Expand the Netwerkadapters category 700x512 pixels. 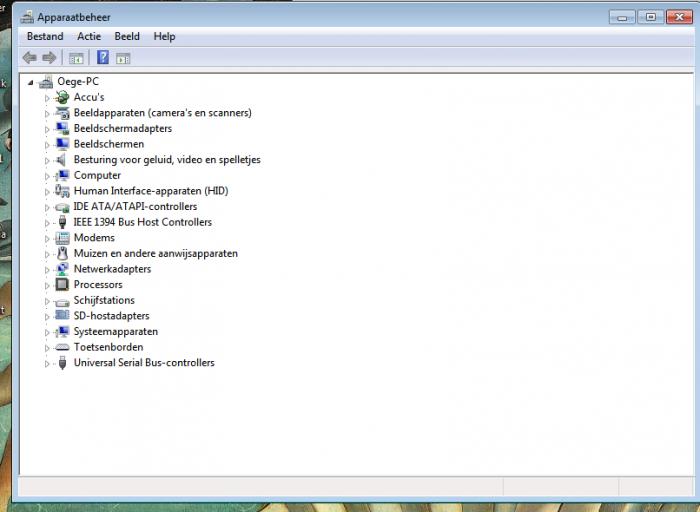tap(47, 270)
